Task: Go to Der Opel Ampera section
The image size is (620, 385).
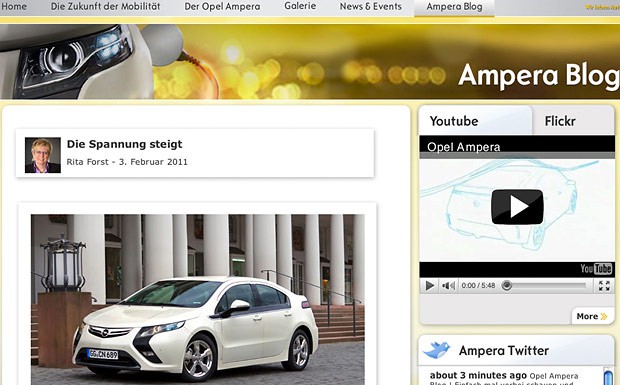Action: tap(222, 7)
